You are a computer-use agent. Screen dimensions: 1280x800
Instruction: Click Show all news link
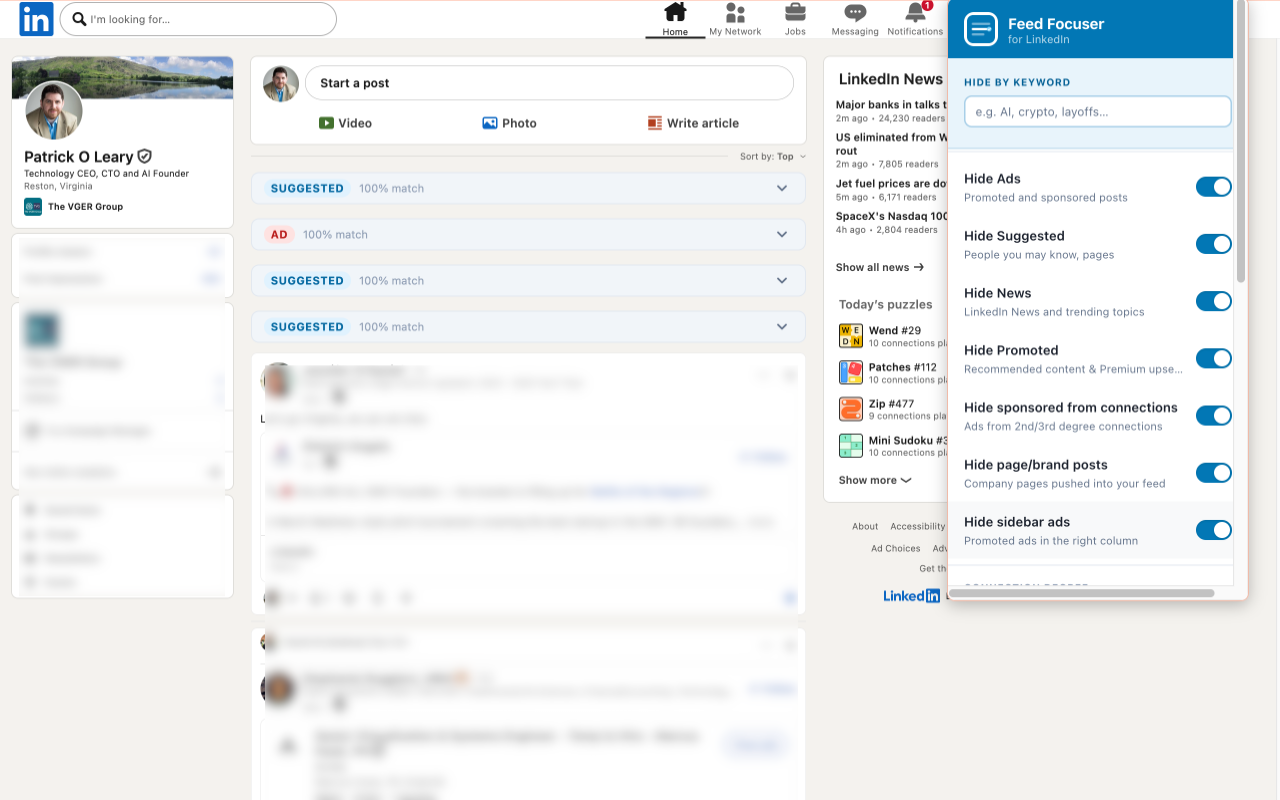point(880,267)
